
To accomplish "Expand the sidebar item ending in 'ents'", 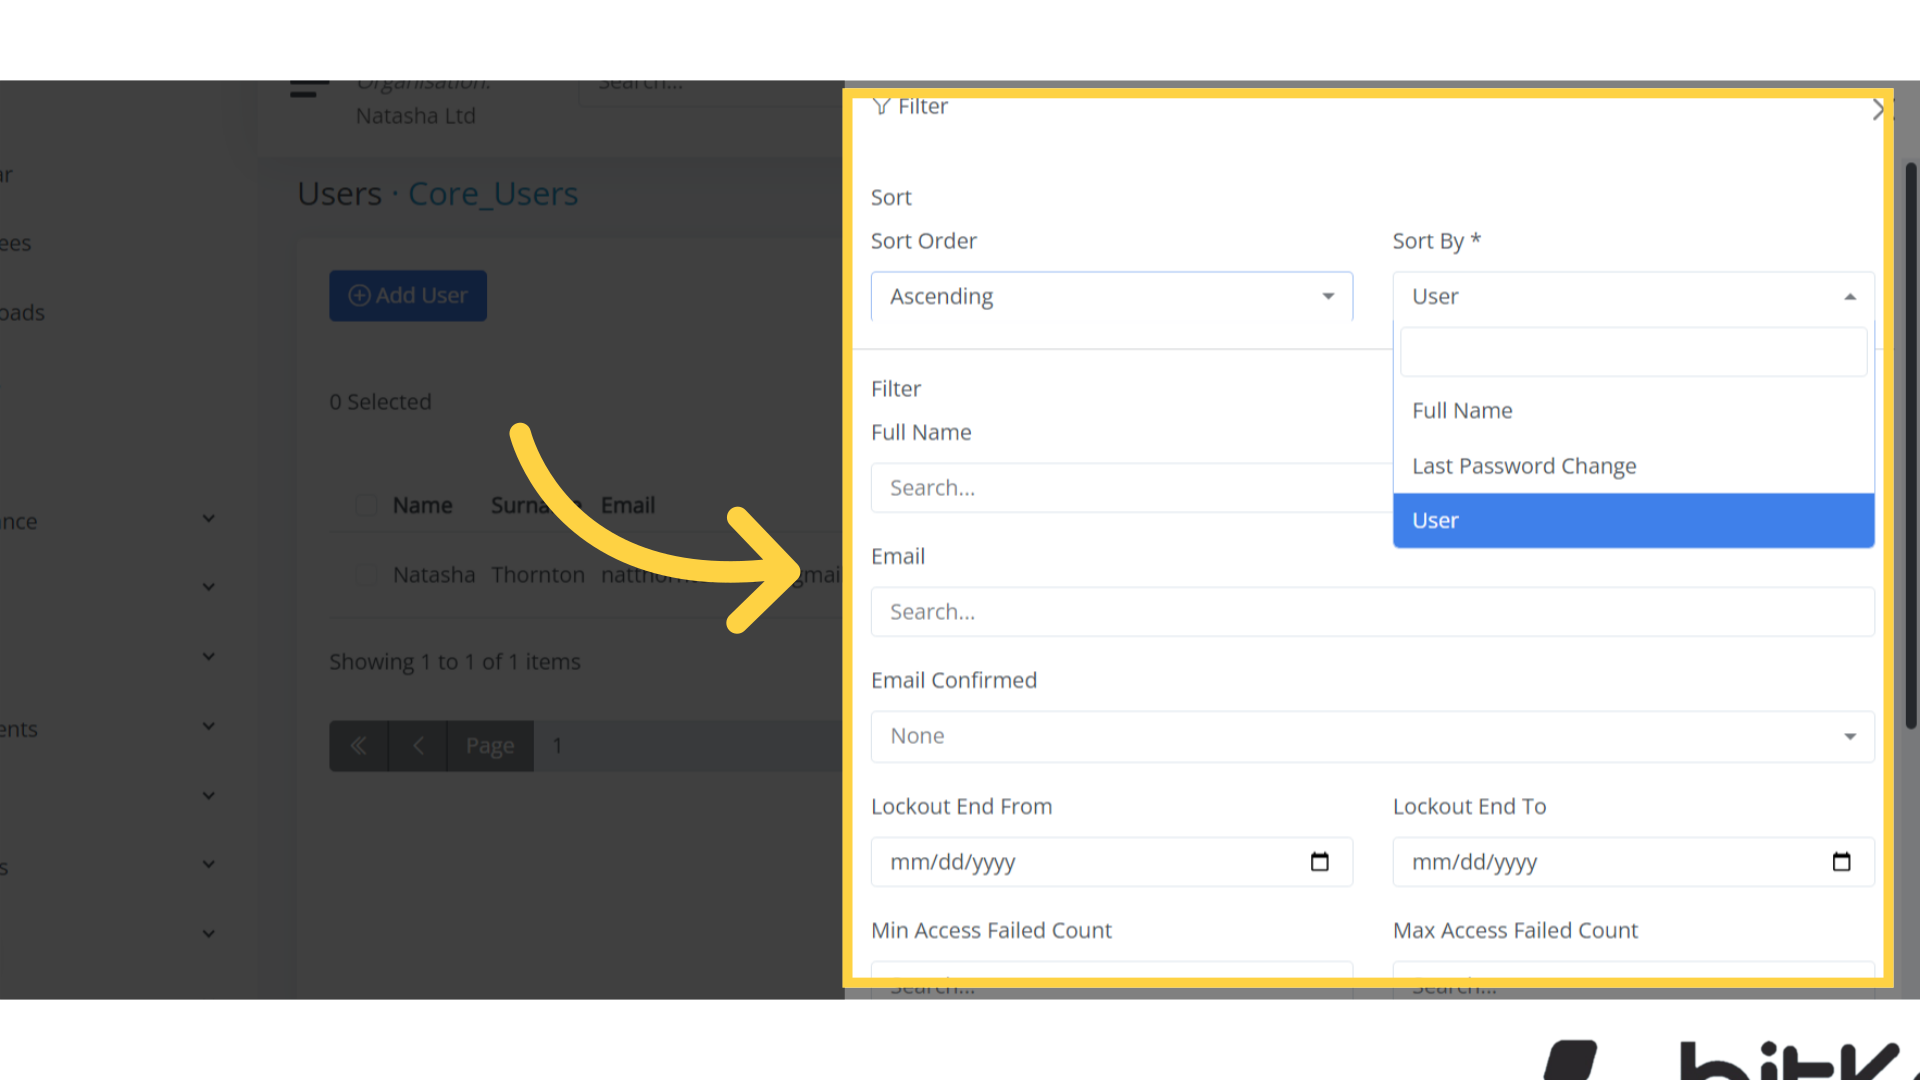I will point(208,727).
